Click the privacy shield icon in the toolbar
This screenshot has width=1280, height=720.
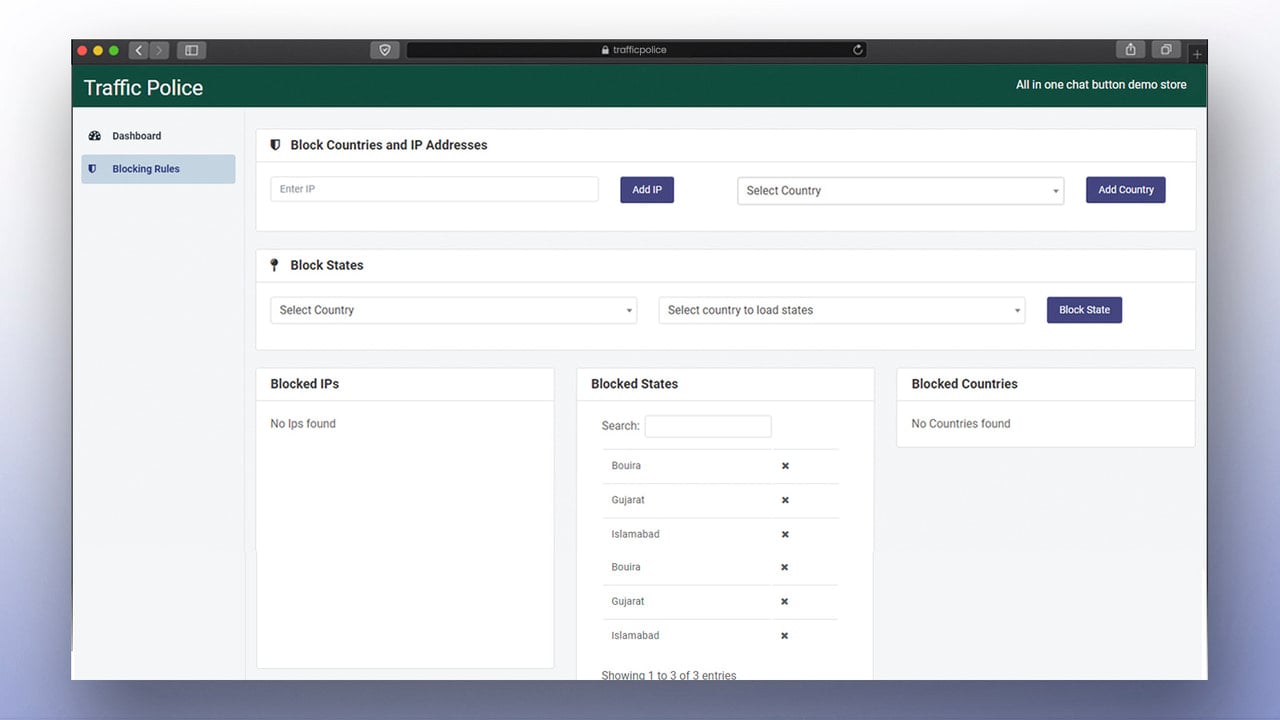(x=385, y=50)
